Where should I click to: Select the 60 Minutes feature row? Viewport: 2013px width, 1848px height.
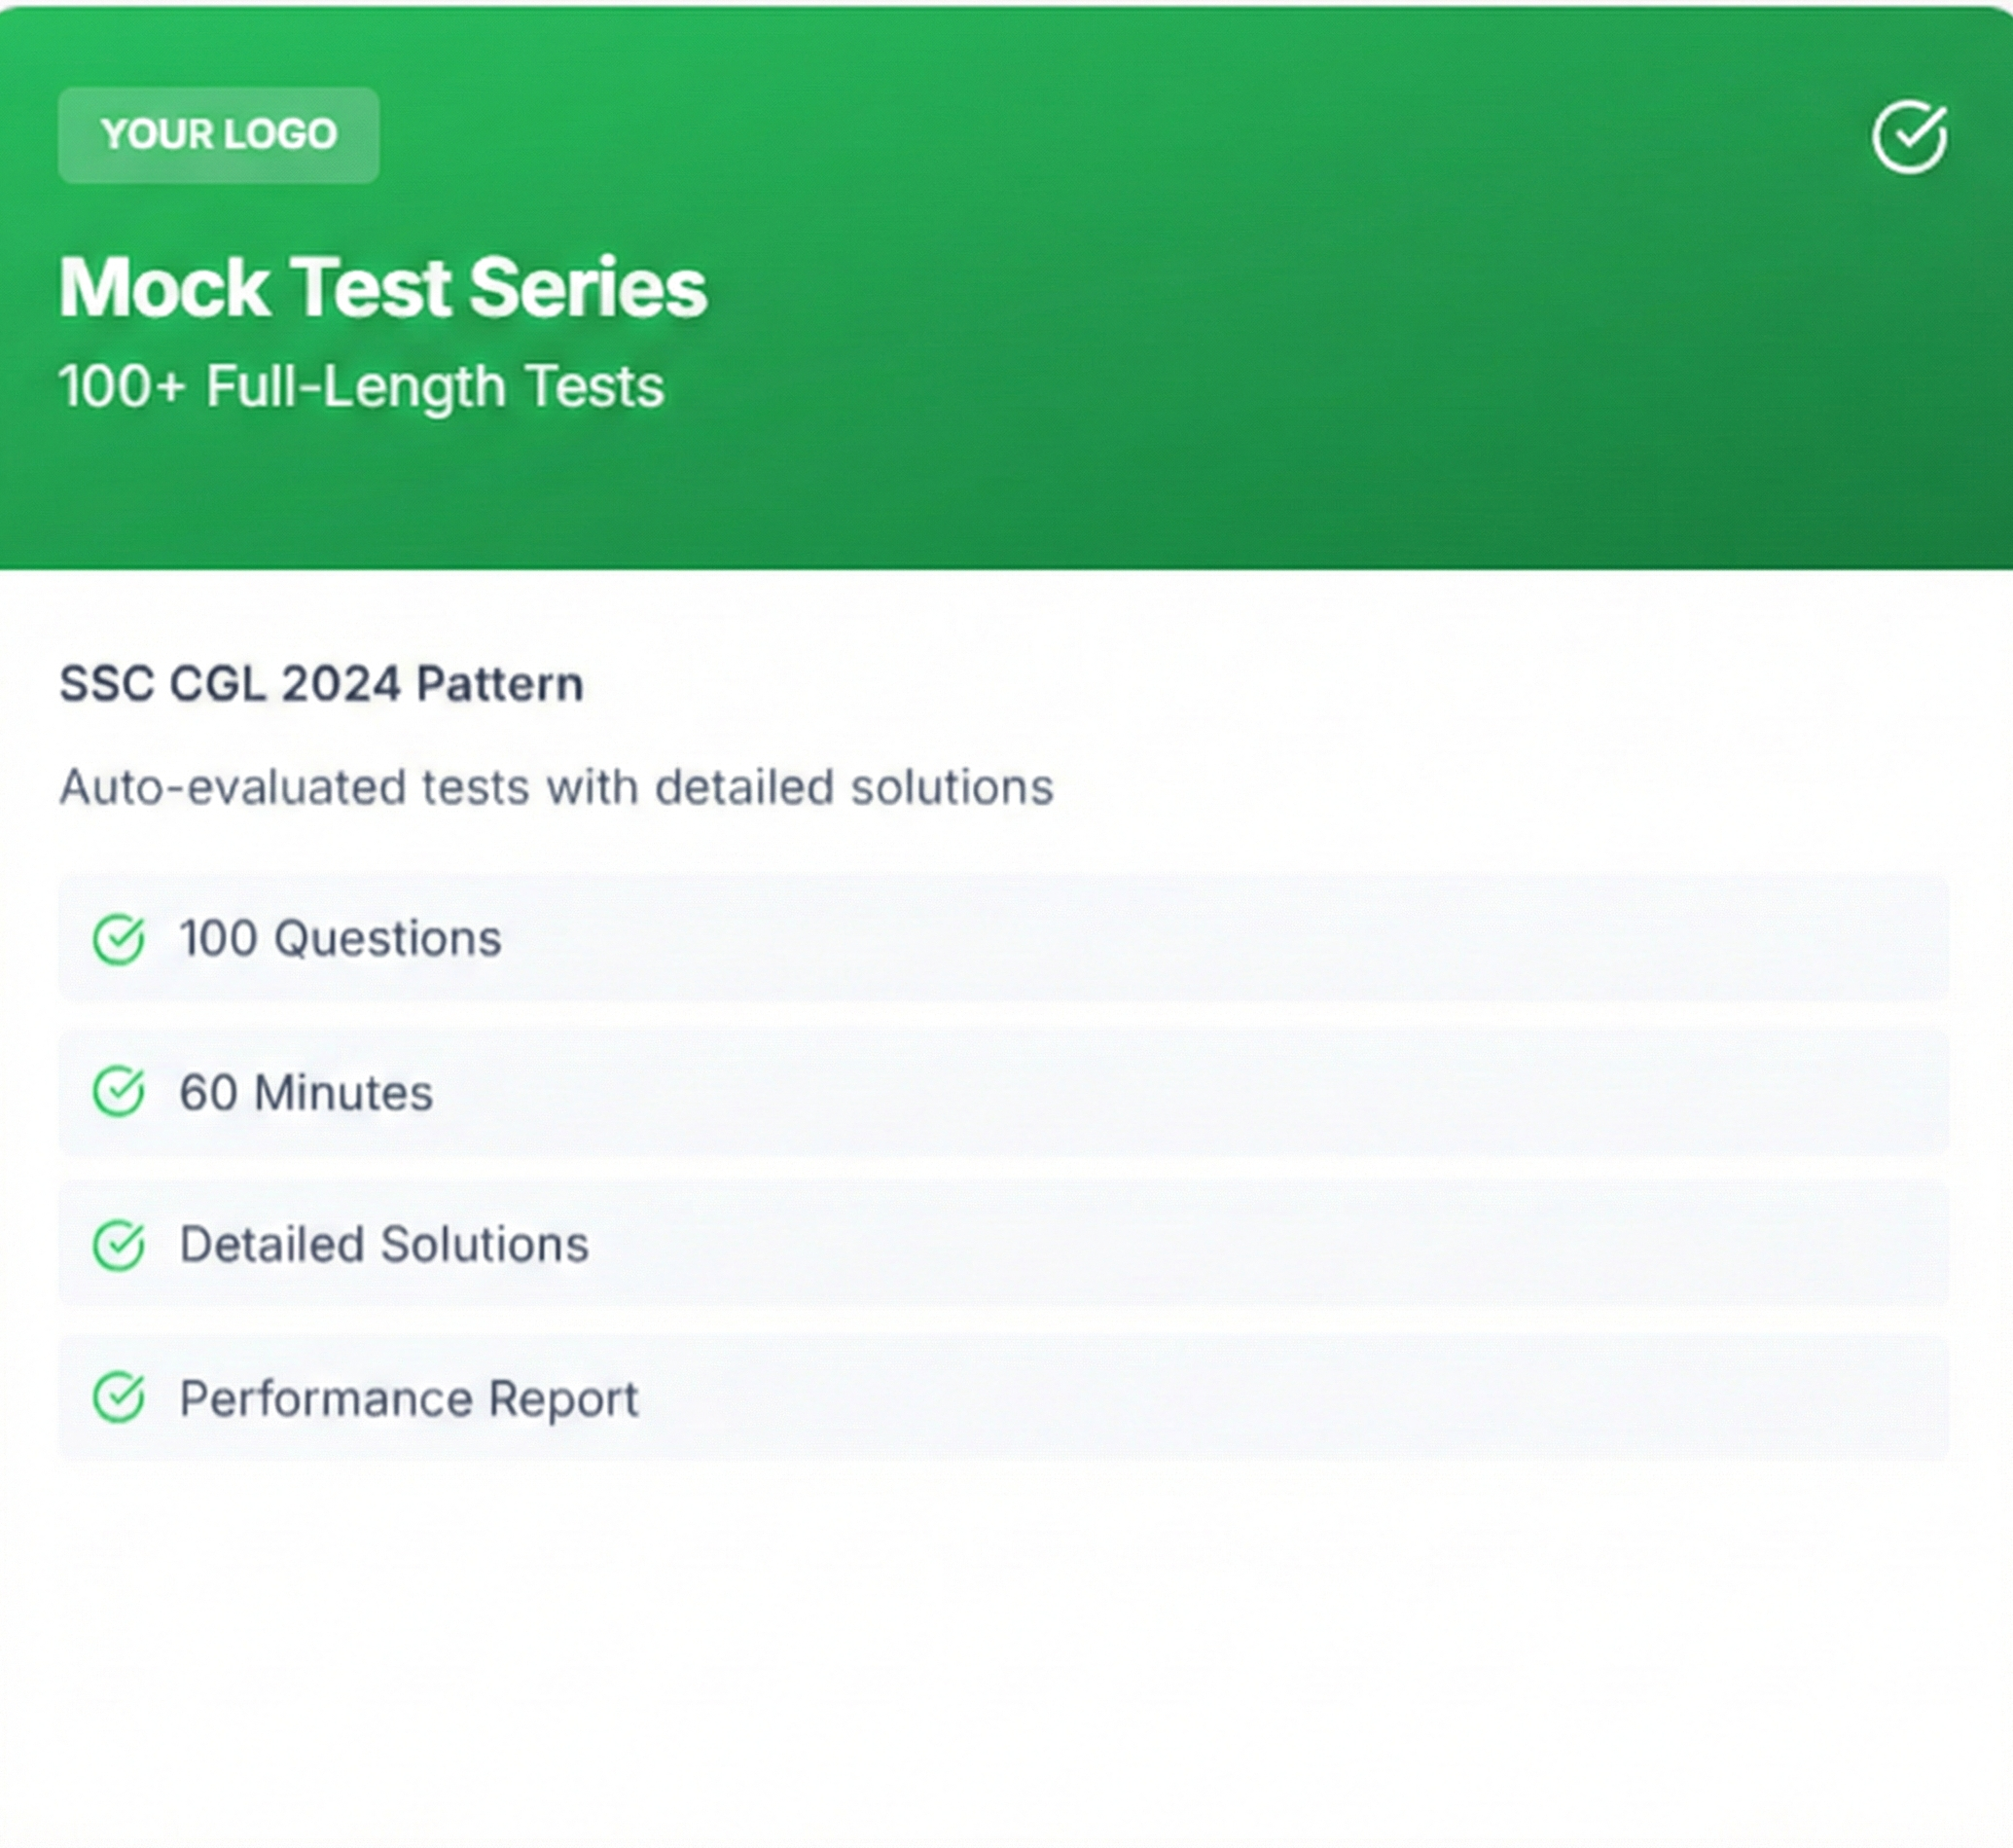click(1200, 1091)
